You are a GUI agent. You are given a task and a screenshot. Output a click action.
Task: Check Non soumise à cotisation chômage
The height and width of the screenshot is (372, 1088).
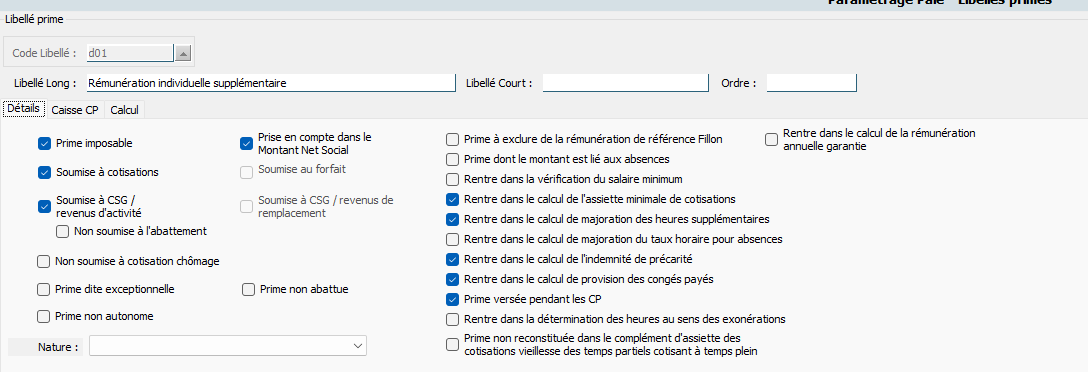pyautogui.click(x=43, y=262)
